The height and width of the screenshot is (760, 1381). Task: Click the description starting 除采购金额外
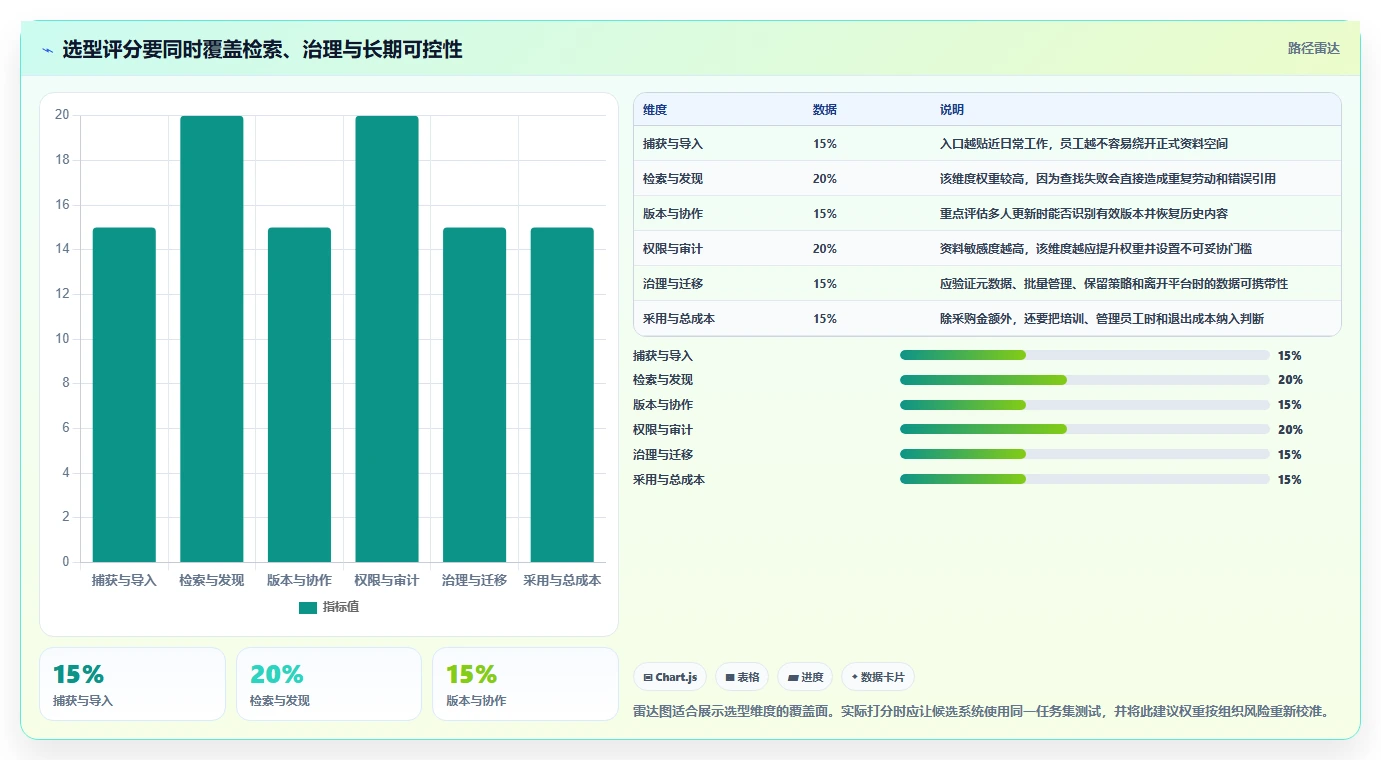(1102, 319)
